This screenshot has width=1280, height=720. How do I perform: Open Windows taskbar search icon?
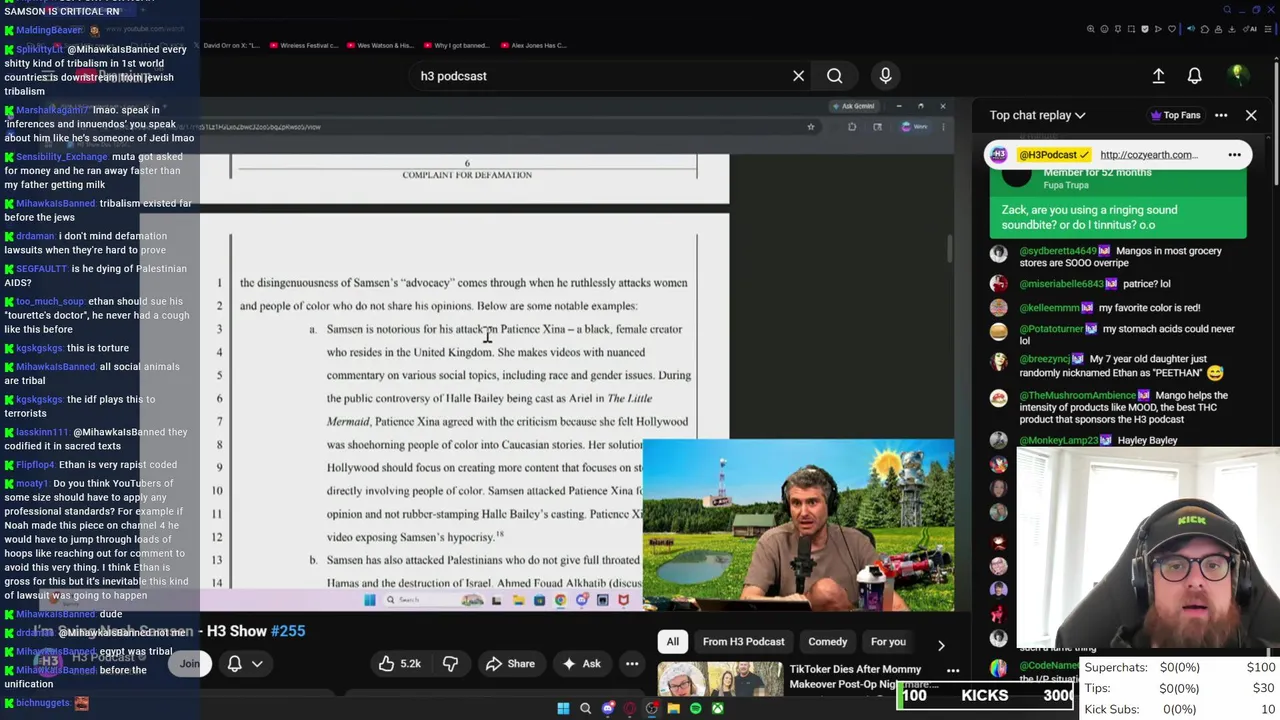(x=586, y=709)
